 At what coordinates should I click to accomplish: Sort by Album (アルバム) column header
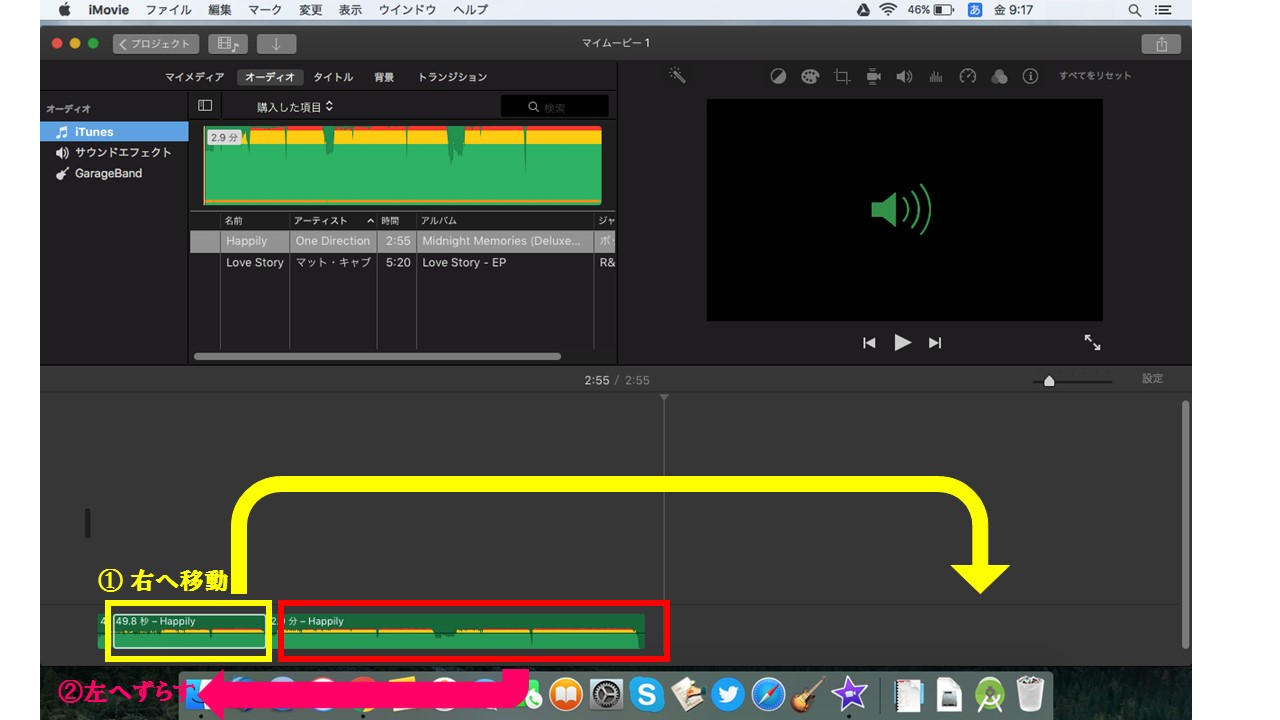(505, 220)
